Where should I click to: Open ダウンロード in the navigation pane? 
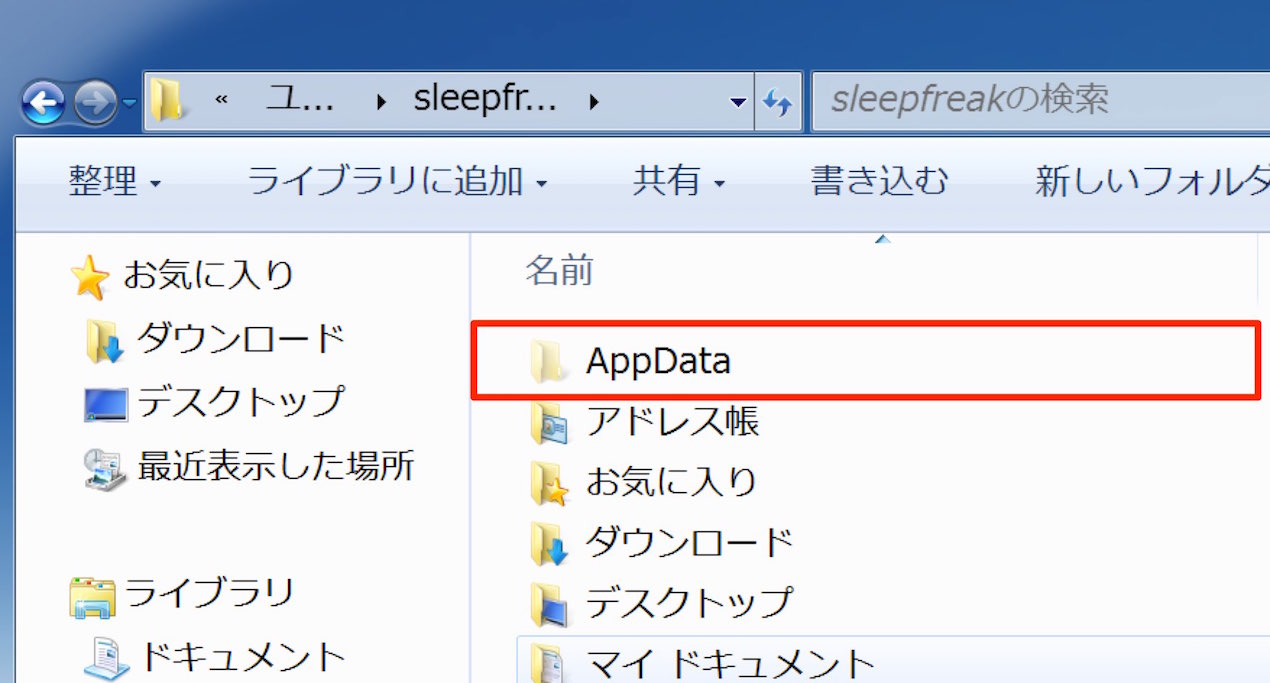[x=241, y=340]
